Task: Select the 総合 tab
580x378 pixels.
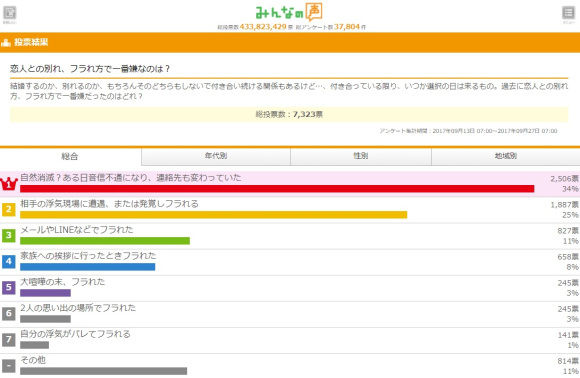Action: coord(70,156)
